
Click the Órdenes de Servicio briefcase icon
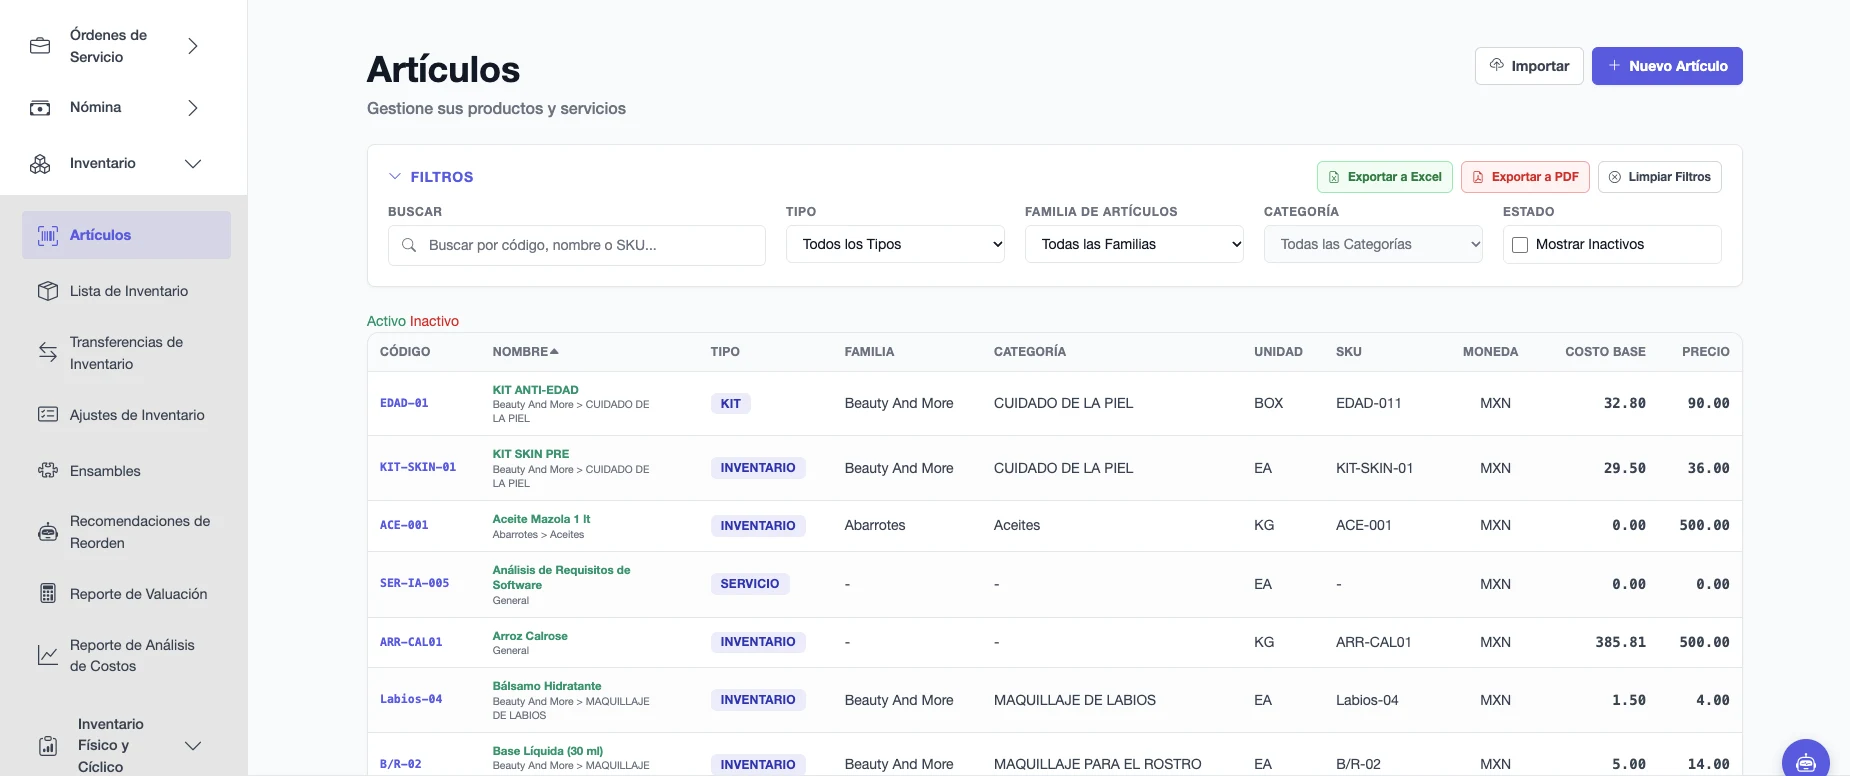(x=40, y=46)
